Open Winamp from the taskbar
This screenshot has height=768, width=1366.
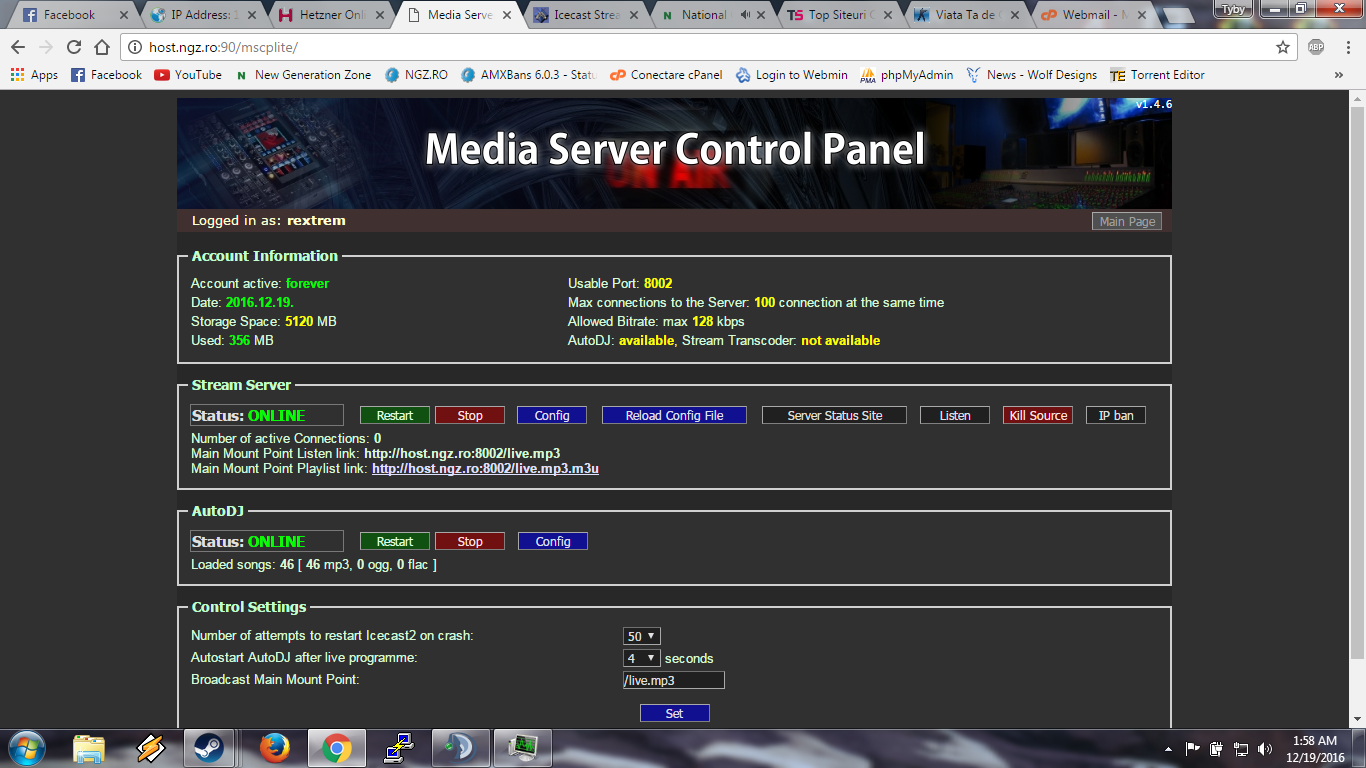[150, 747]
